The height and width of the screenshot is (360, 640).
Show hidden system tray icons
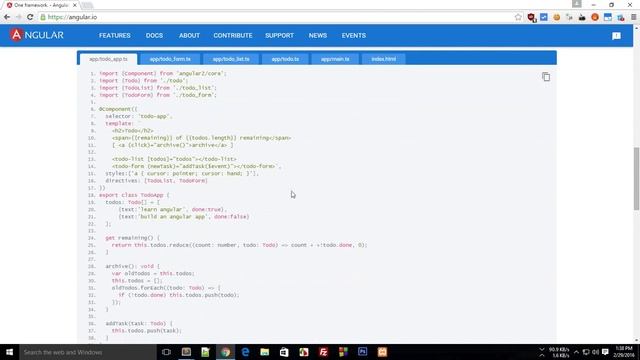[576, 352]
